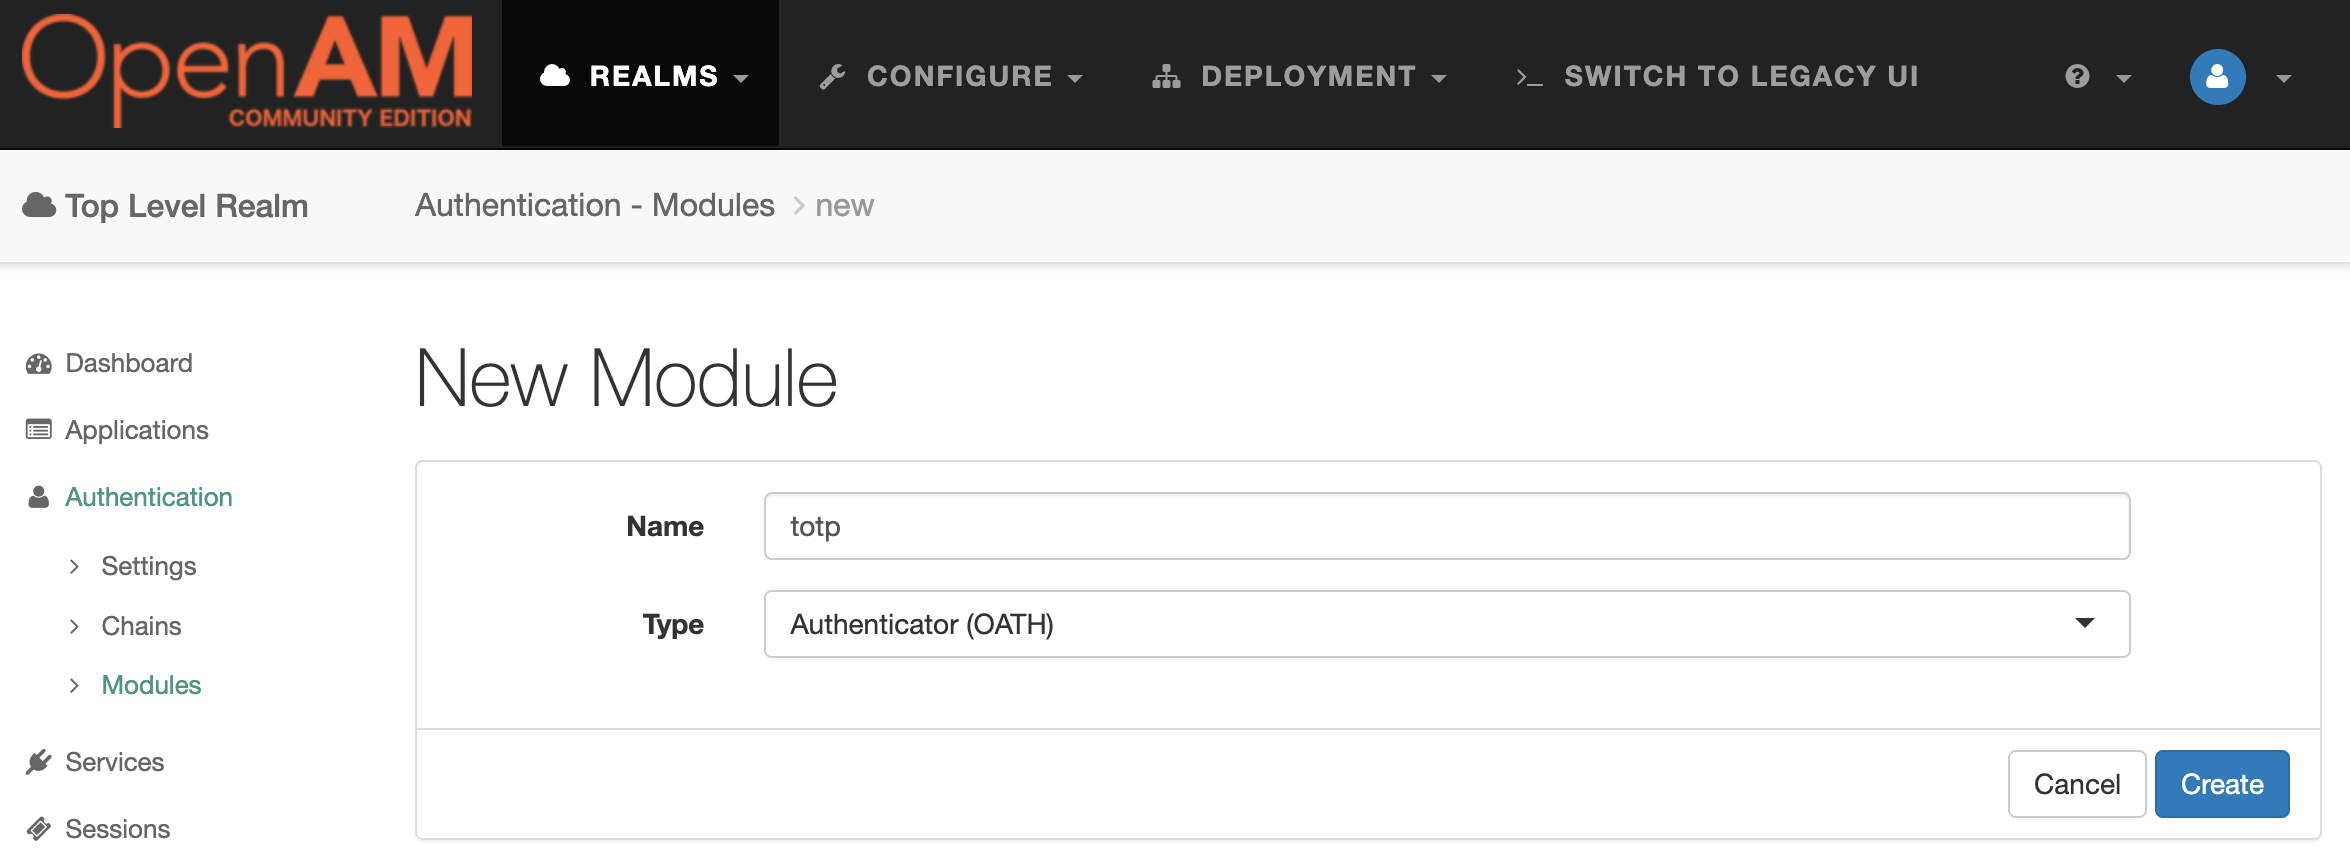Cancel creating the new module

coord(2077,784)
